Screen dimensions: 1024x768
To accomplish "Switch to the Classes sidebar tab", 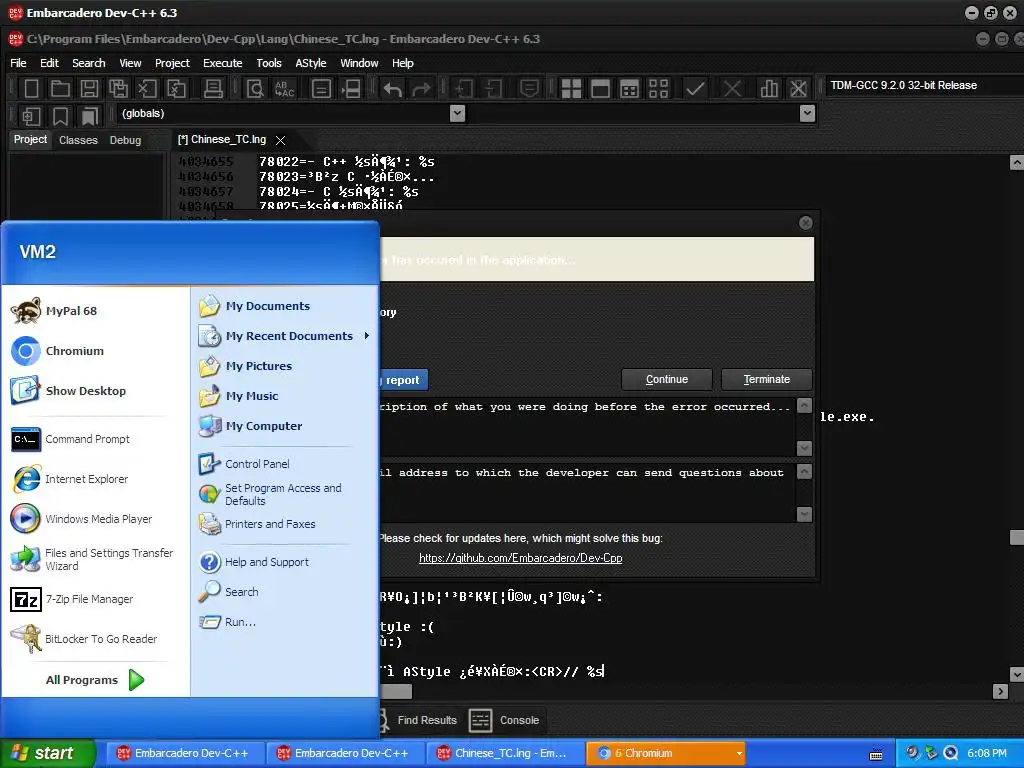I will coord(78,140).
